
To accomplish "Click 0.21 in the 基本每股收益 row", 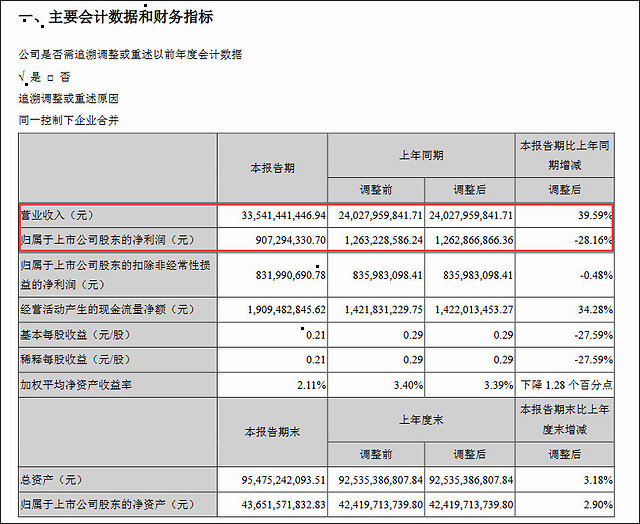I will [316, 335].
